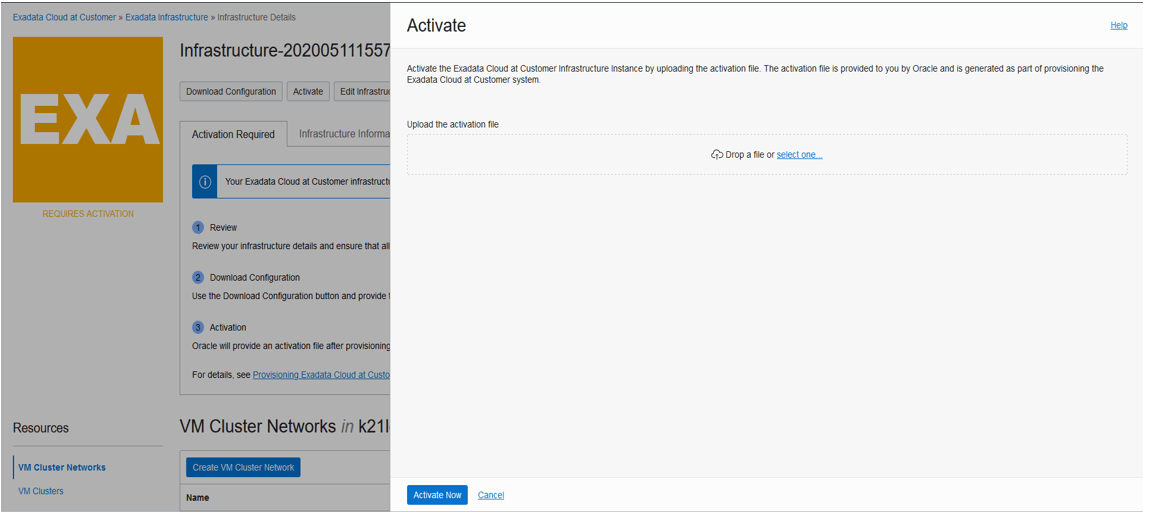Select VM Clusters in Resources sidebar
The image size is (1150, 512).
41,491
